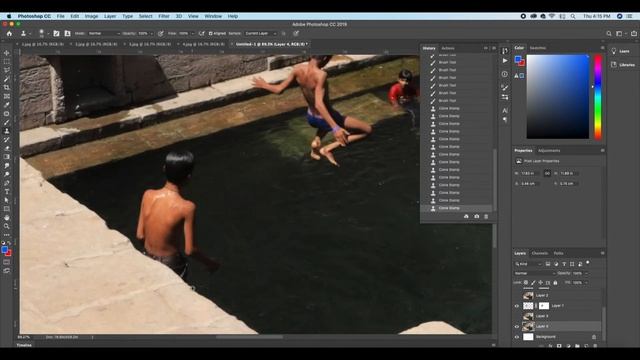Open the workspace switcher icon

pyautogui.click(x=619, y=33)
